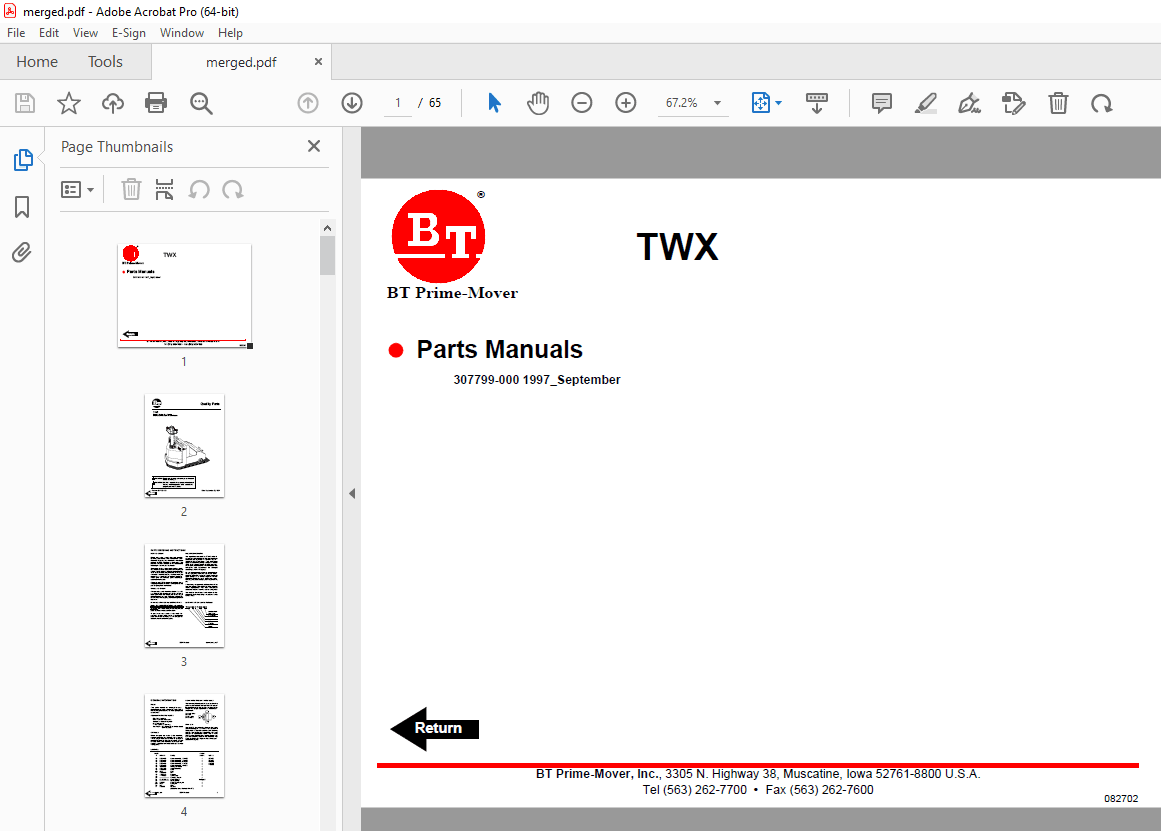Close the merged.pdf tab
Viewport: 1161px width, 831px height.
[x=318, y=61]
